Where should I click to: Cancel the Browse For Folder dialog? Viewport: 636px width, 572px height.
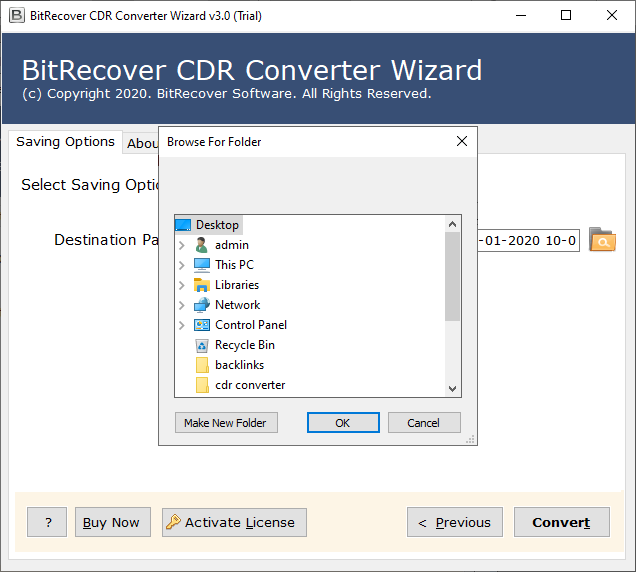tap(424, 423)
